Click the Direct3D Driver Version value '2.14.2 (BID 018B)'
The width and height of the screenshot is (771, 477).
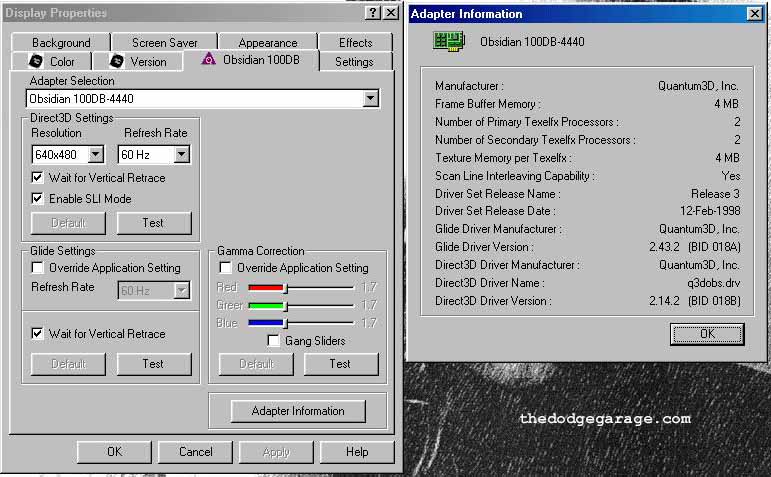tap(695, 301)
